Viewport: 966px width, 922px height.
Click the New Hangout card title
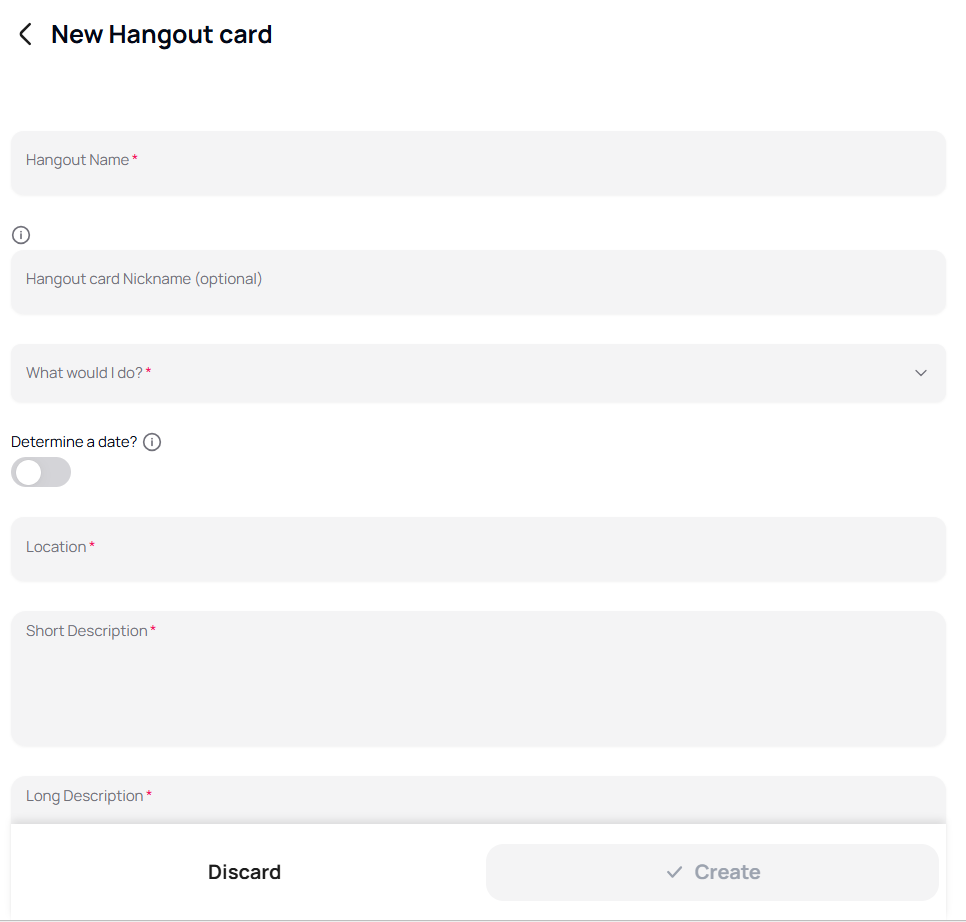point(161,34)
